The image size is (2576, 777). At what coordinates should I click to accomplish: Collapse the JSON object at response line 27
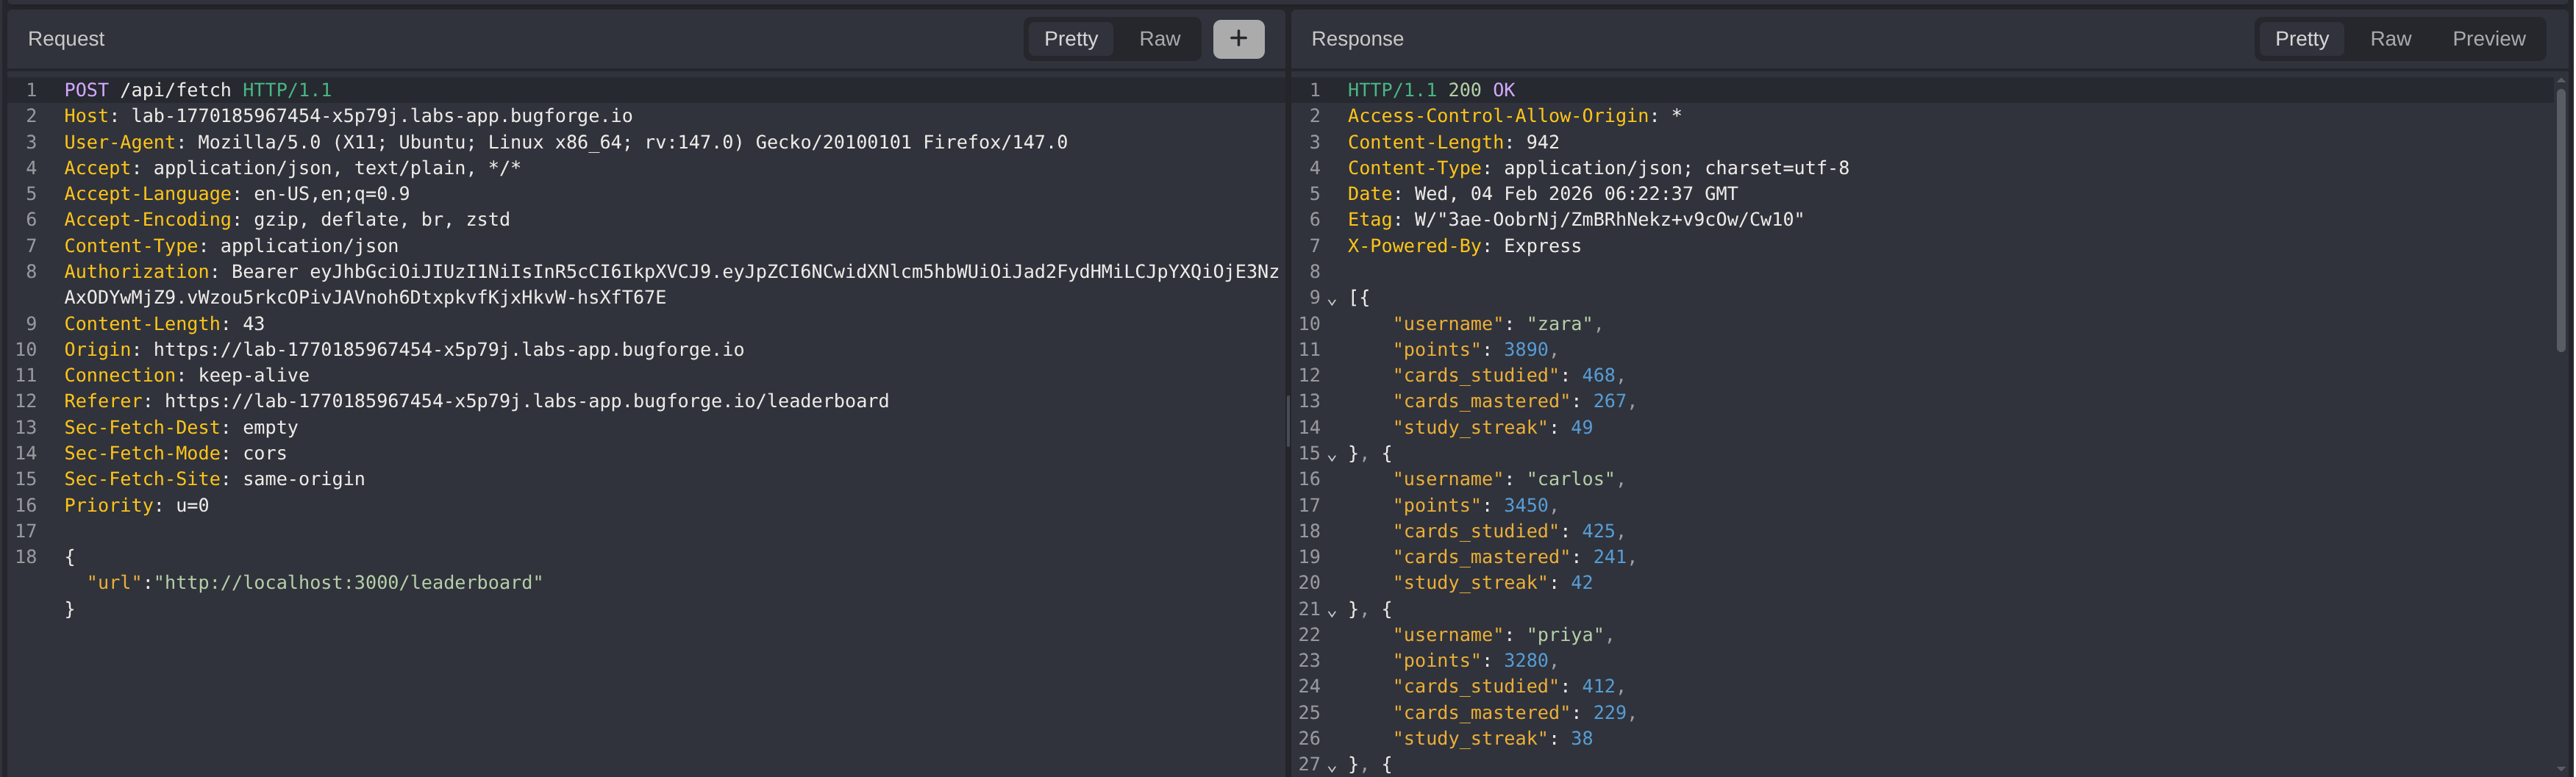(x=1332, y=766)
